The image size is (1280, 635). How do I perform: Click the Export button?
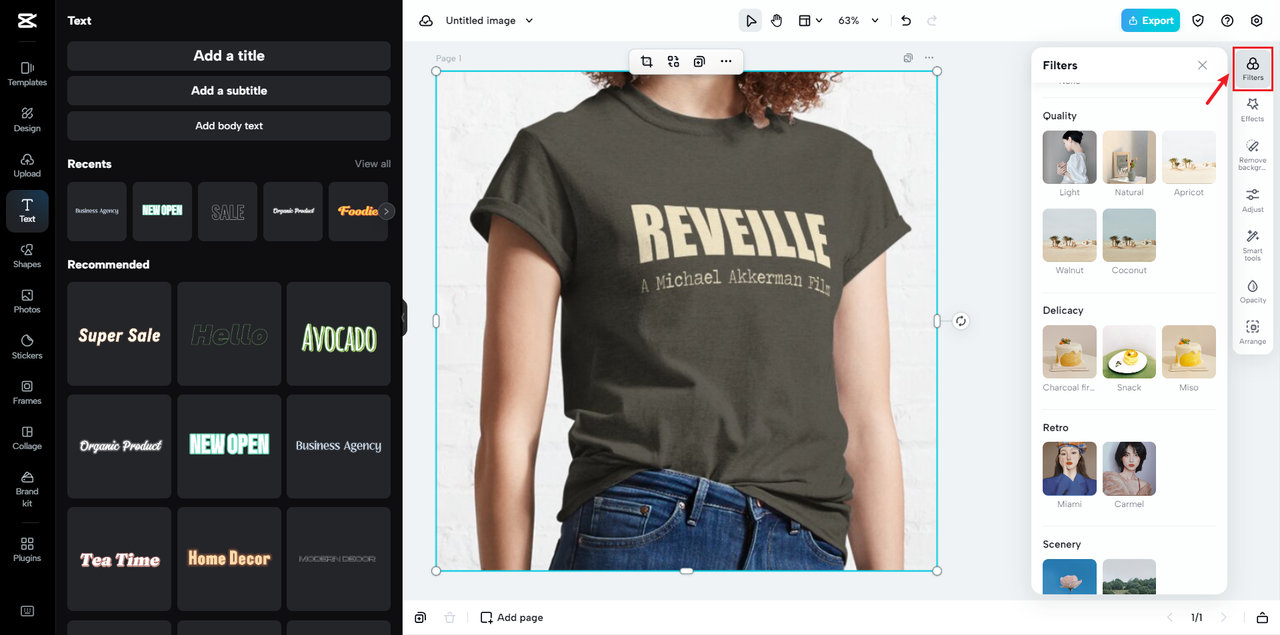tap(1150, 20)
